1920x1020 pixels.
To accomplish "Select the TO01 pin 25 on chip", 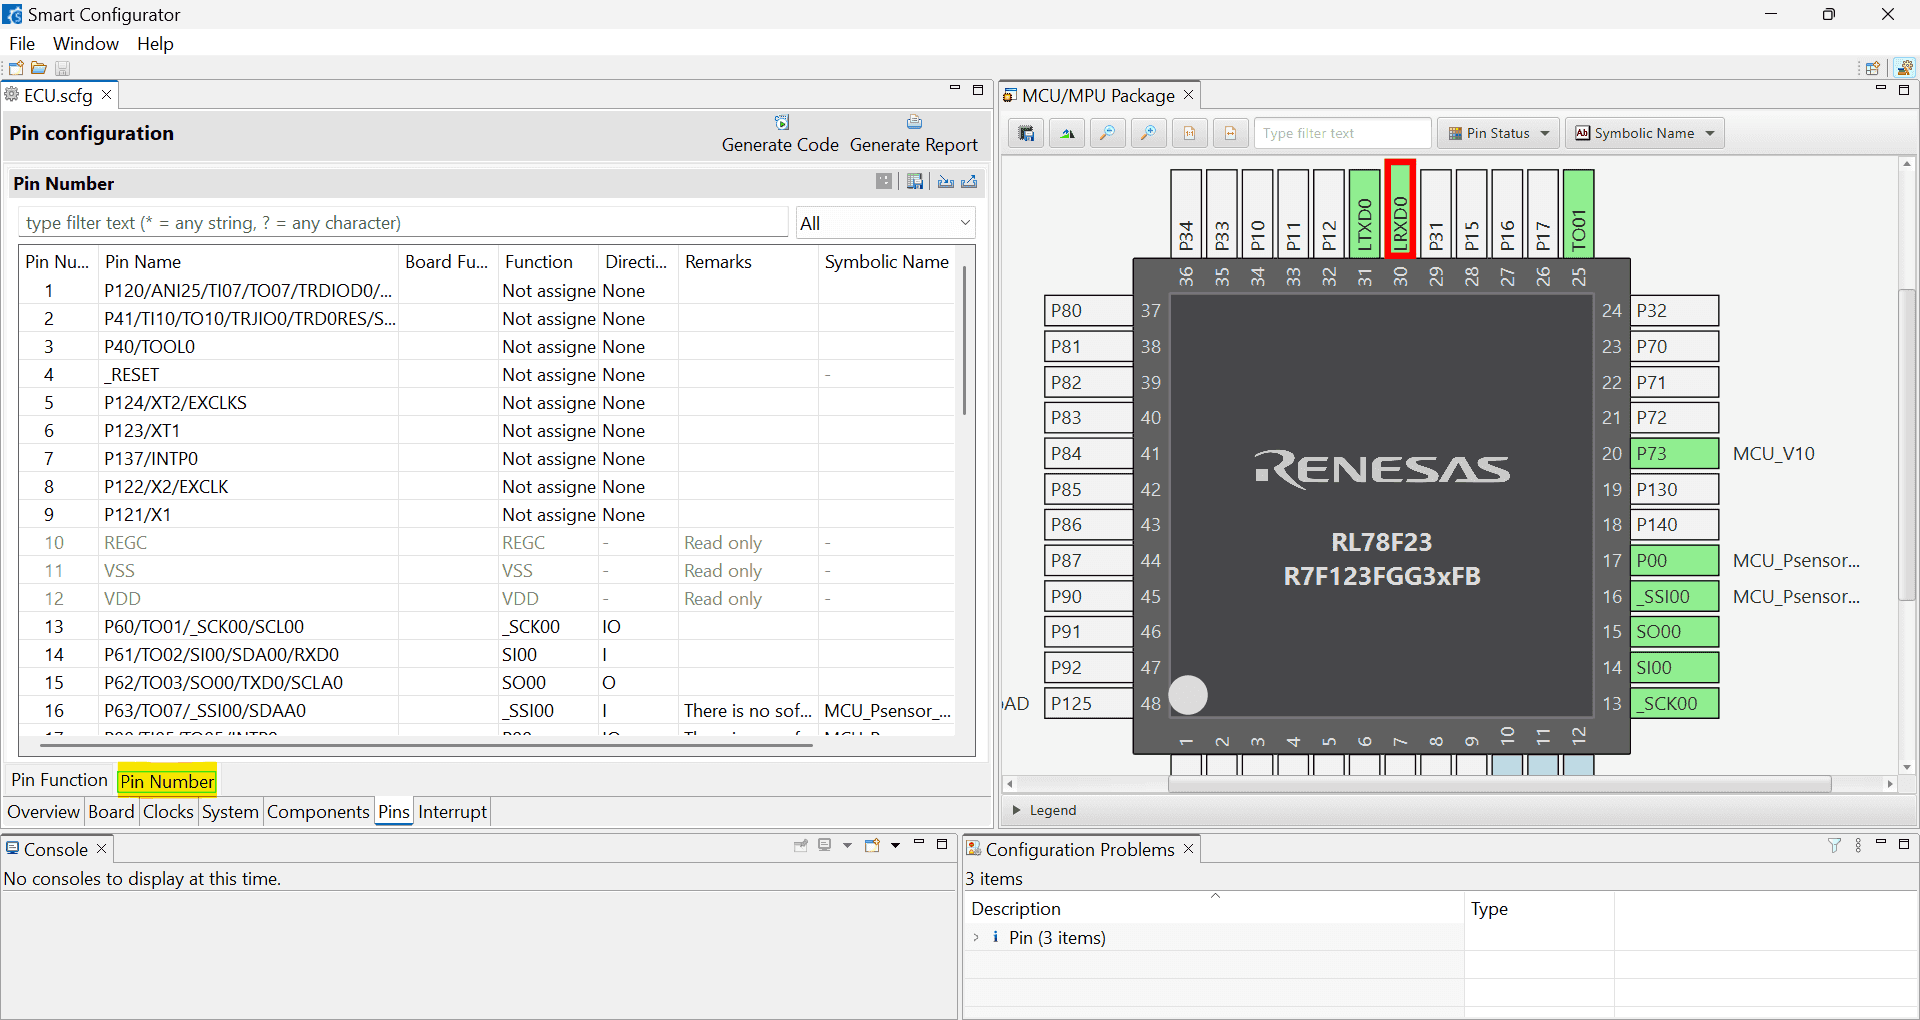I will click(x=1578, y=212).
